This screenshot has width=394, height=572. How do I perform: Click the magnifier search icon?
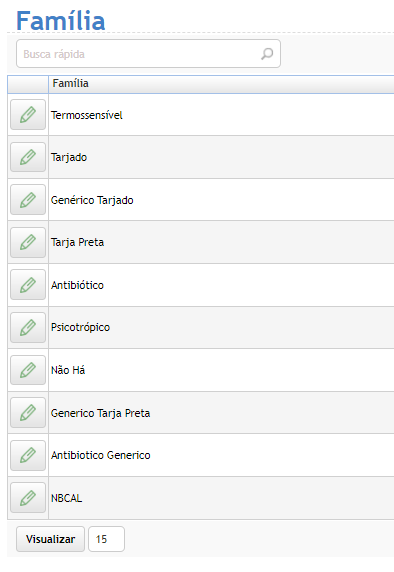267,54
